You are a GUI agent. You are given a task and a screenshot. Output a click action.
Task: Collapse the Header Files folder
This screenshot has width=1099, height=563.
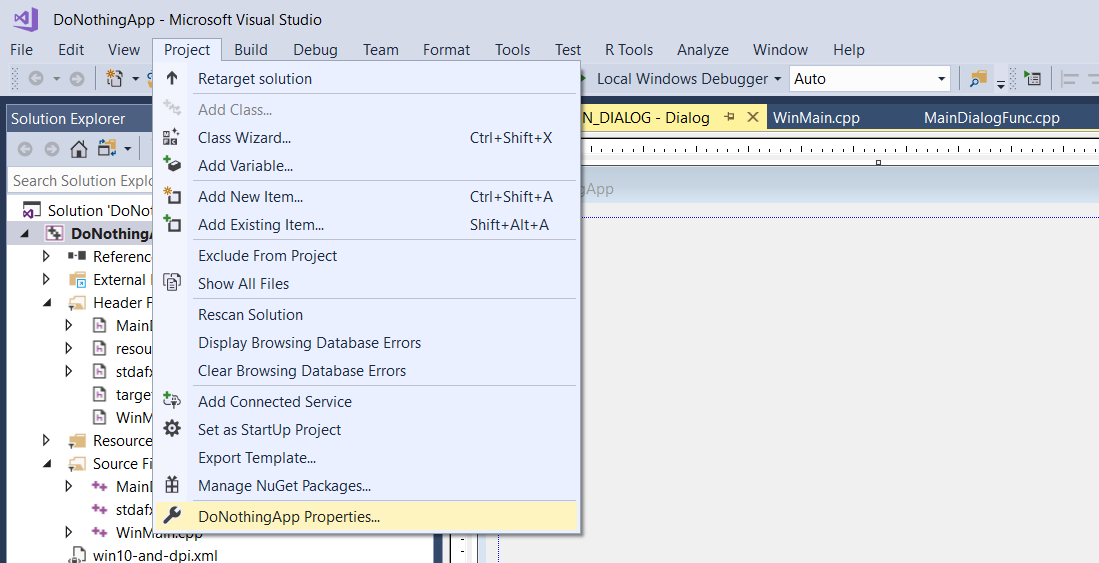[47, 303]
